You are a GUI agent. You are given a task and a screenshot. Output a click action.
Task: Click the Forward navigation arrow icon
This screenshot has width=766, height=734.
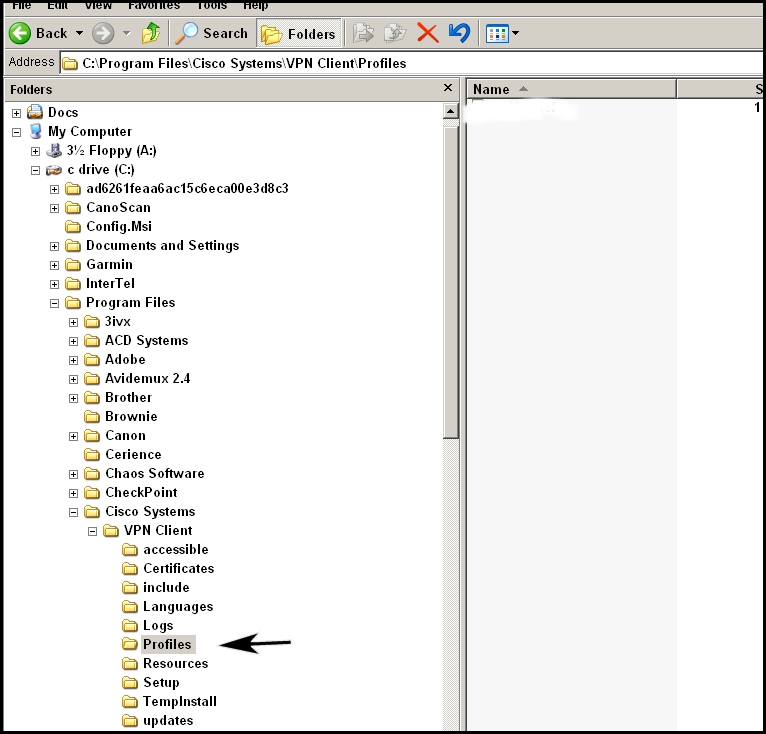pos(103,33)
